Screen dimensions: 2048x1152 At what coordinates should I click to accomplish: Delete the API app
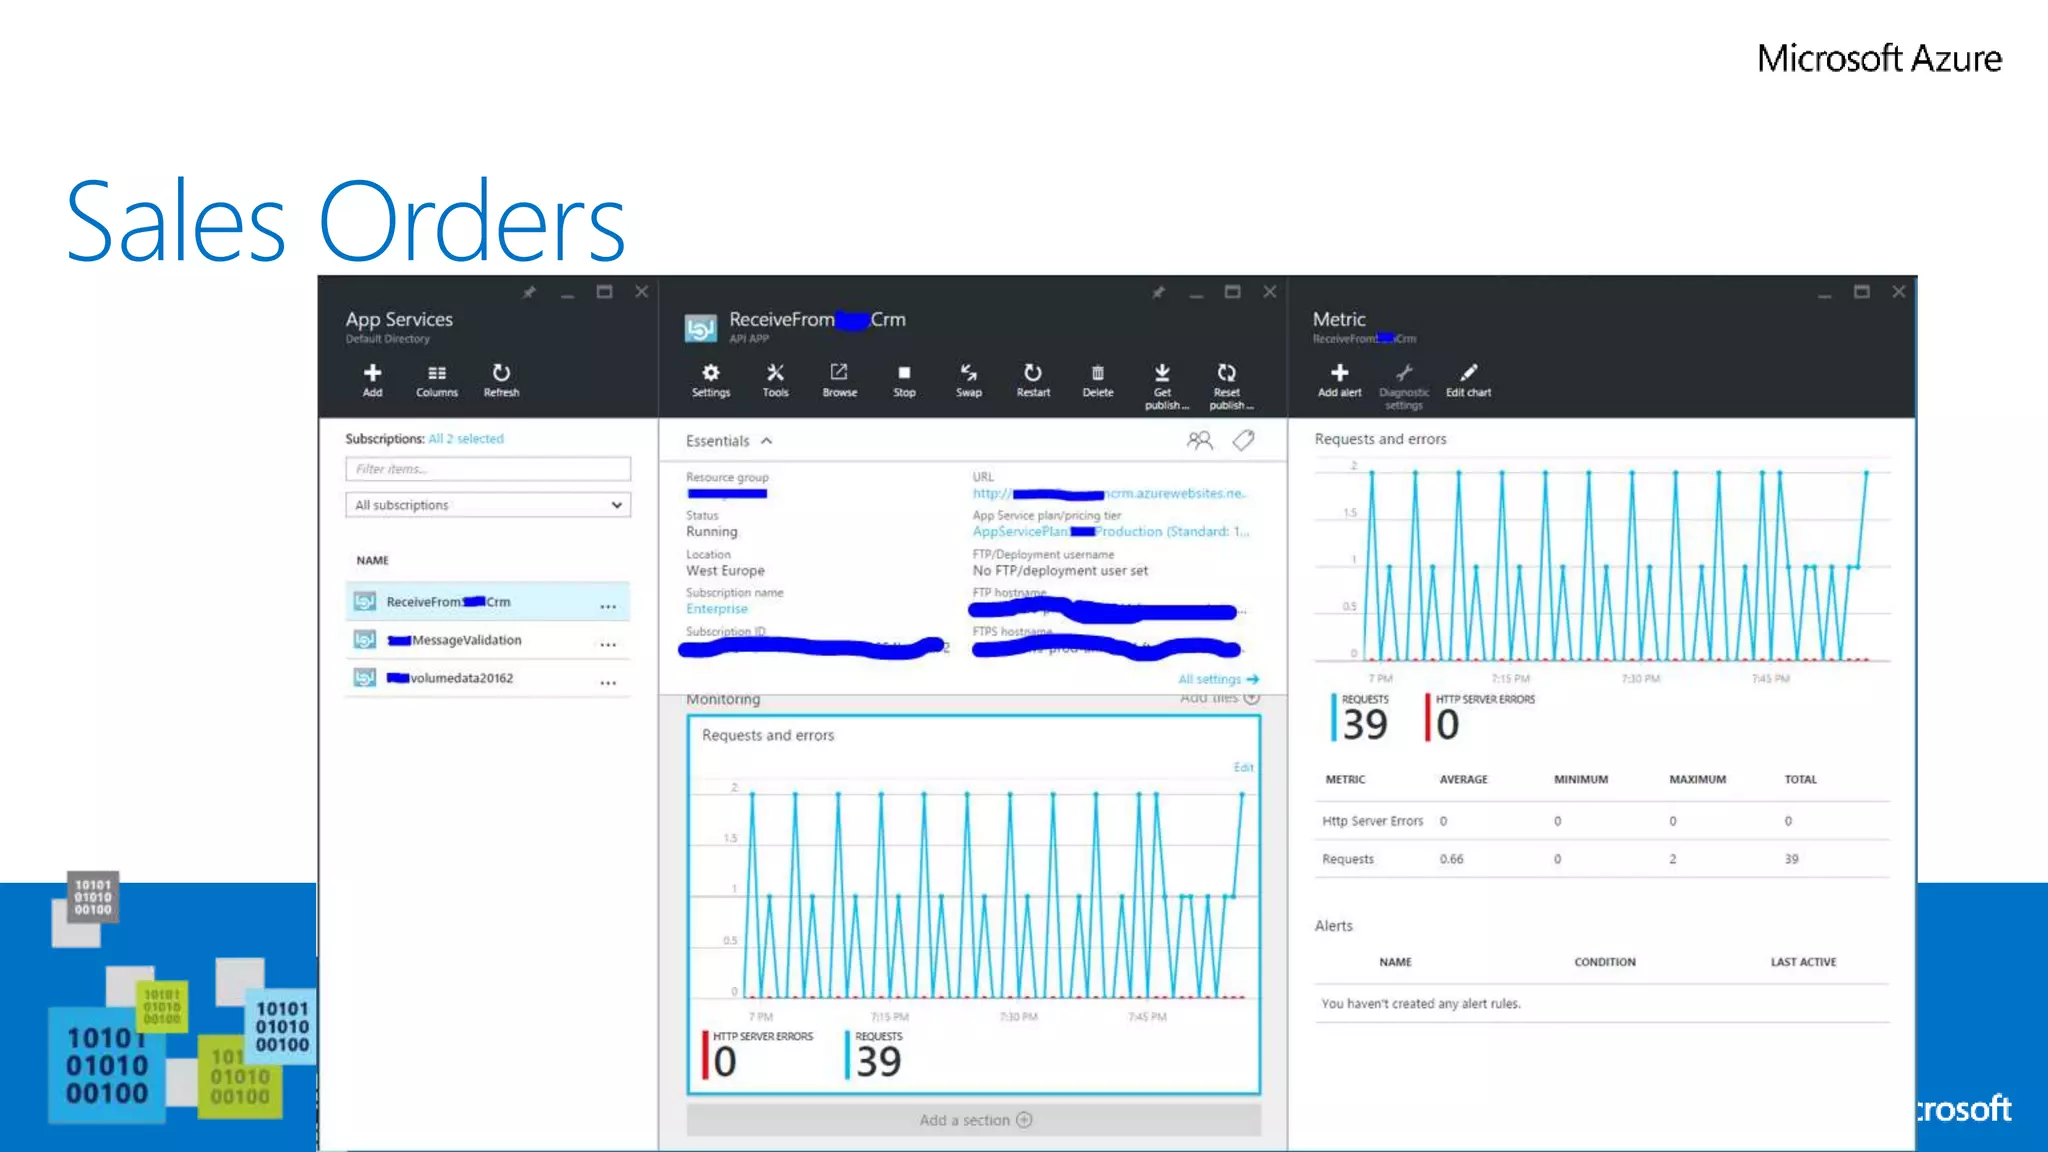pos(1097,379)
